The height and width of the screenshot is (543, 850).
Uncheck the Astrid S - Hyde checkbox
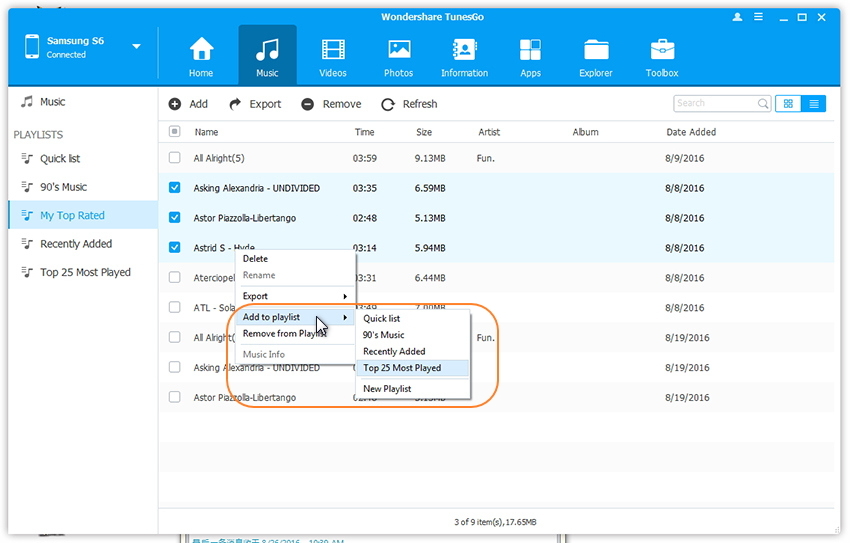point(175,247)
